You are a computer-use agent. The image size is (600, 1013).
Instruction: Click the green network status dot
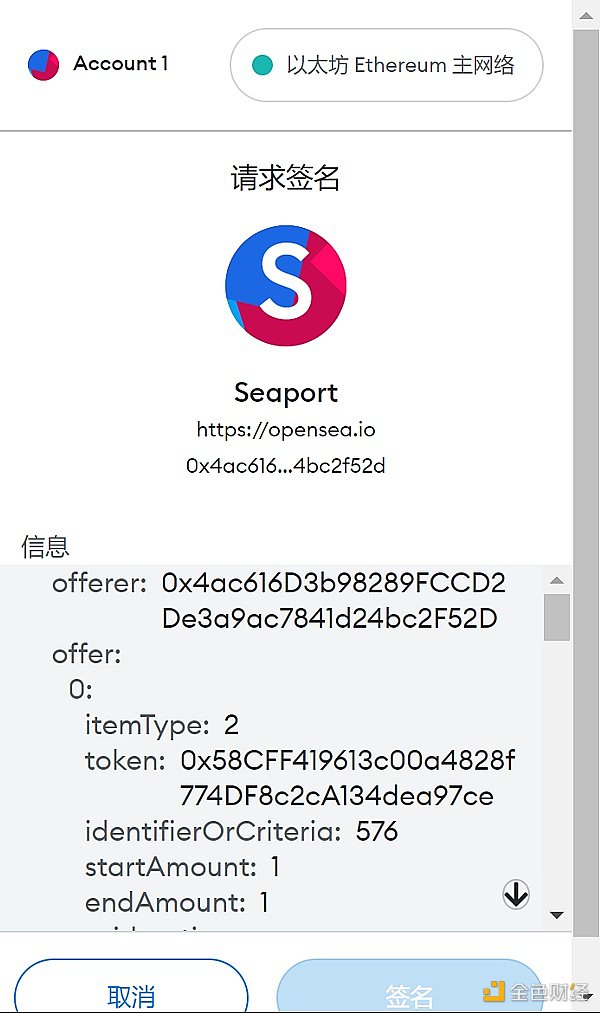point(262,65)
